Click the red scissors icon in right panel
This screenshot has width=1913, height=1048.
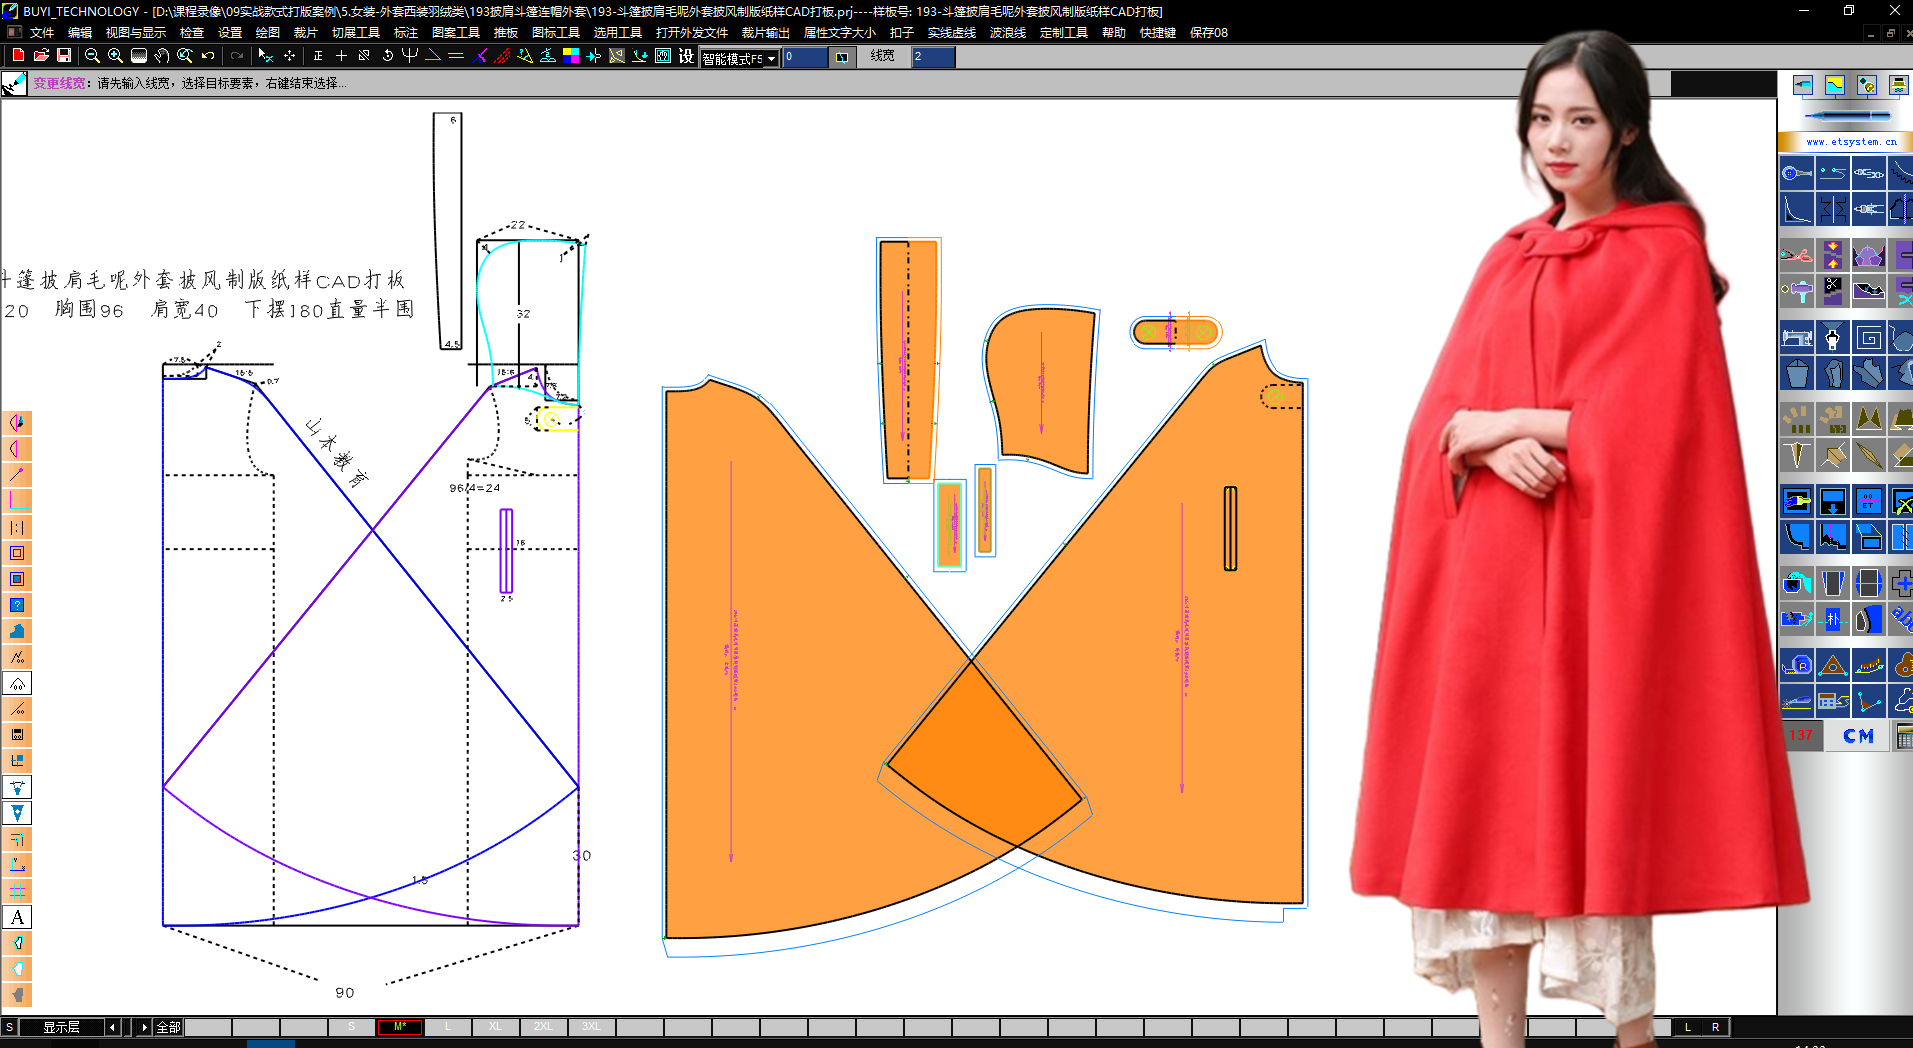coord(1796,254)
